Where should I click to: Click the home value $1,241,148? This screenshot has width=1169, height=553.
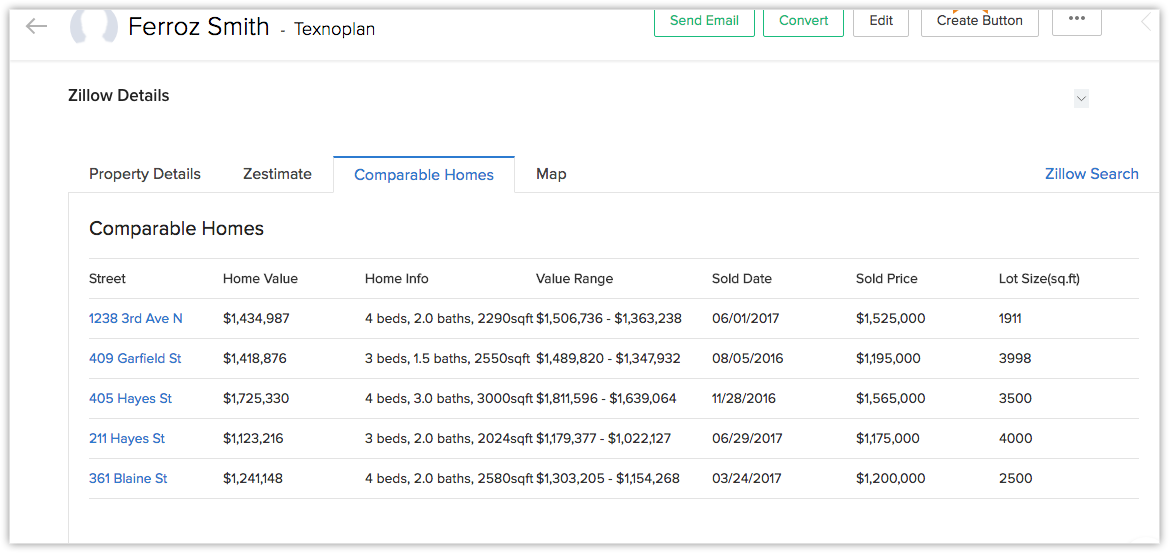(x=253, y=478)
